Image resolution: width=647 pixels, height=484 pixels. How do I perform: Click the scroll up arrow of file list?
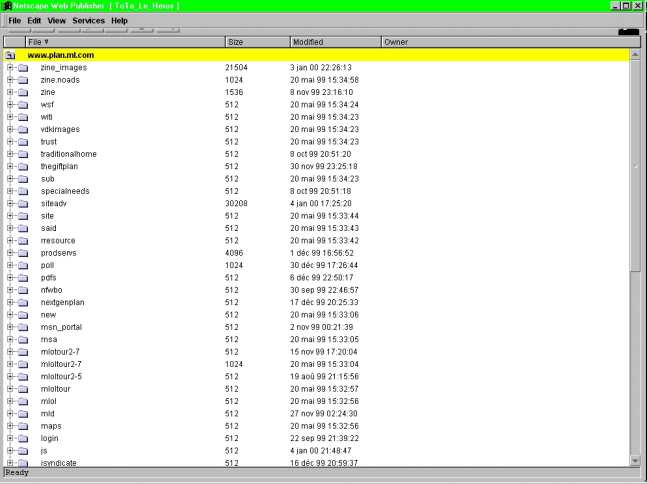point(635,54)
